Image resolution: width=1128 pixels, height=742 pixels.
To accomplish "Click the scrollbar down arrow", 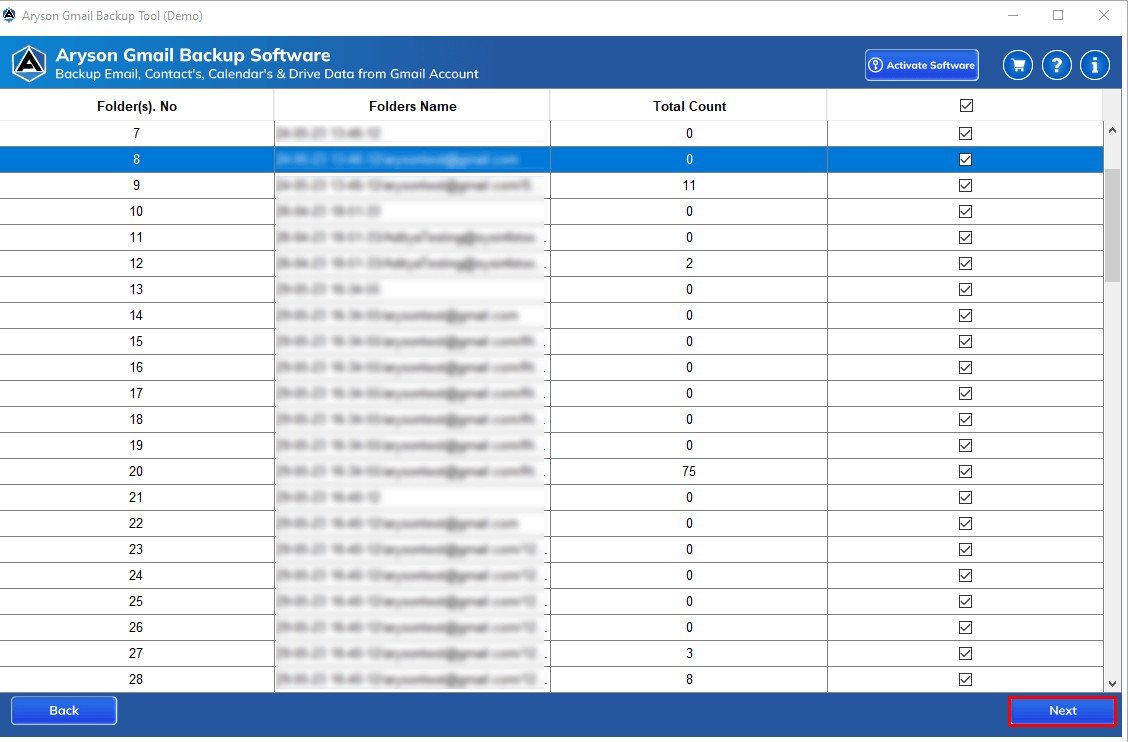I will coord(1112,684).
